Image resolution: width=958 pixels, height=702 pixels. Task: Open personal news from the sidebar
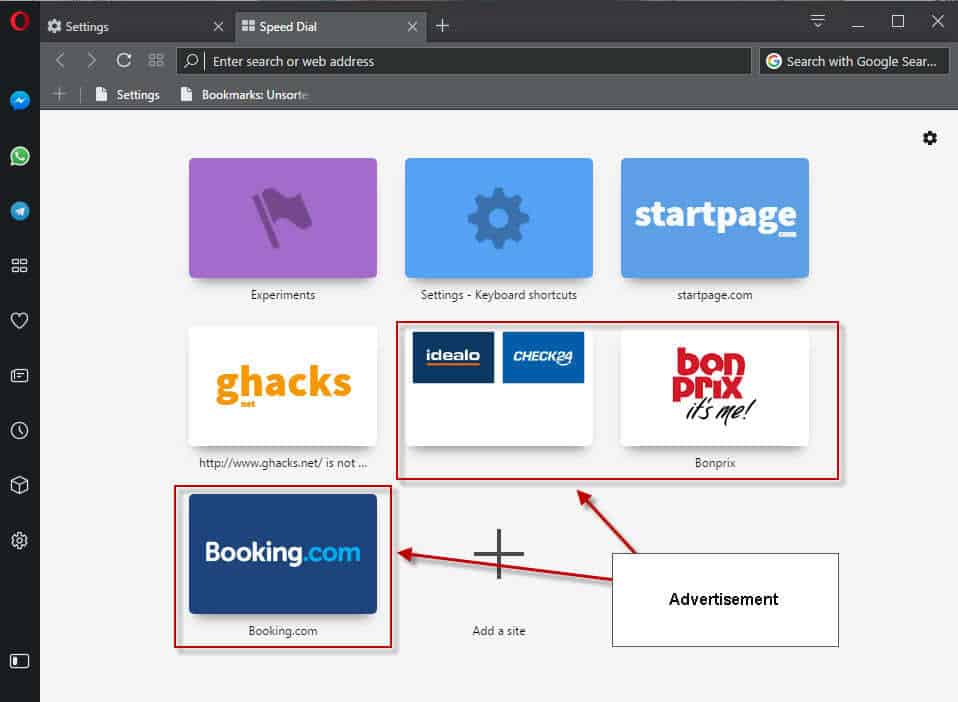tap(20, 375)
